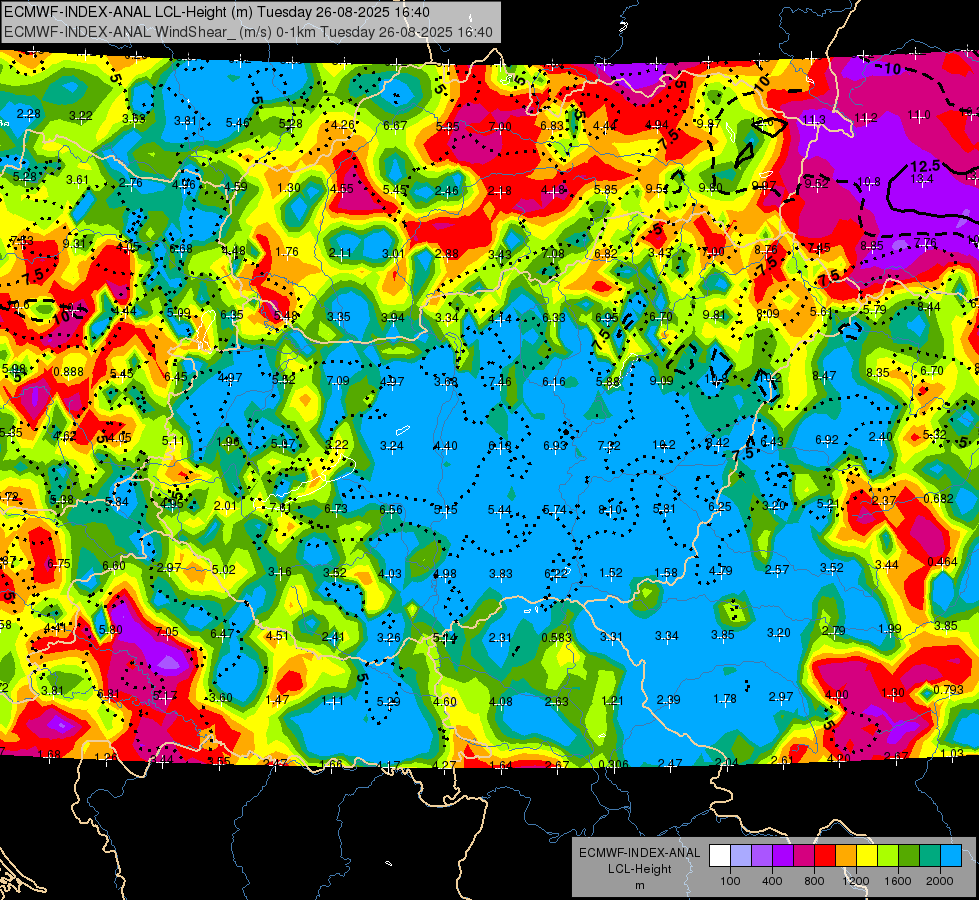Click the wind shear value 7.05

click(167, 631)
